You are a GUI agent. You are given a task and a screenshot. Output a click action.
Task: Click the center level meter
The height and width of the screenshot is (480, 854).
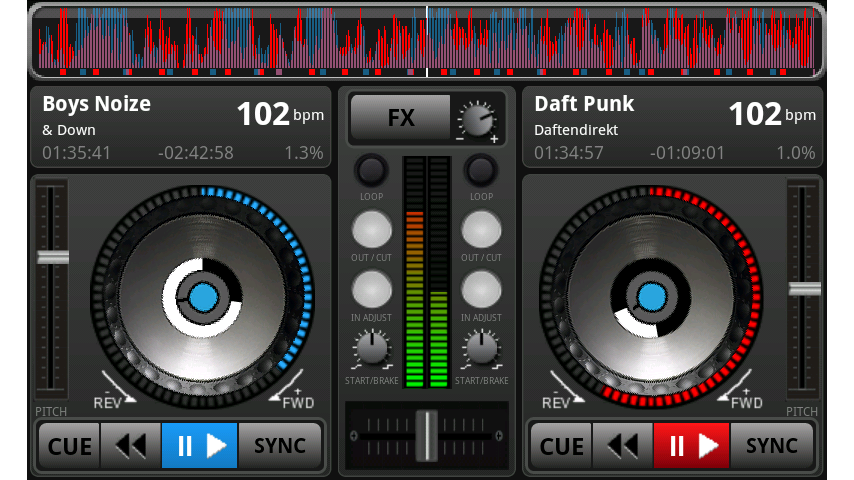426,272
